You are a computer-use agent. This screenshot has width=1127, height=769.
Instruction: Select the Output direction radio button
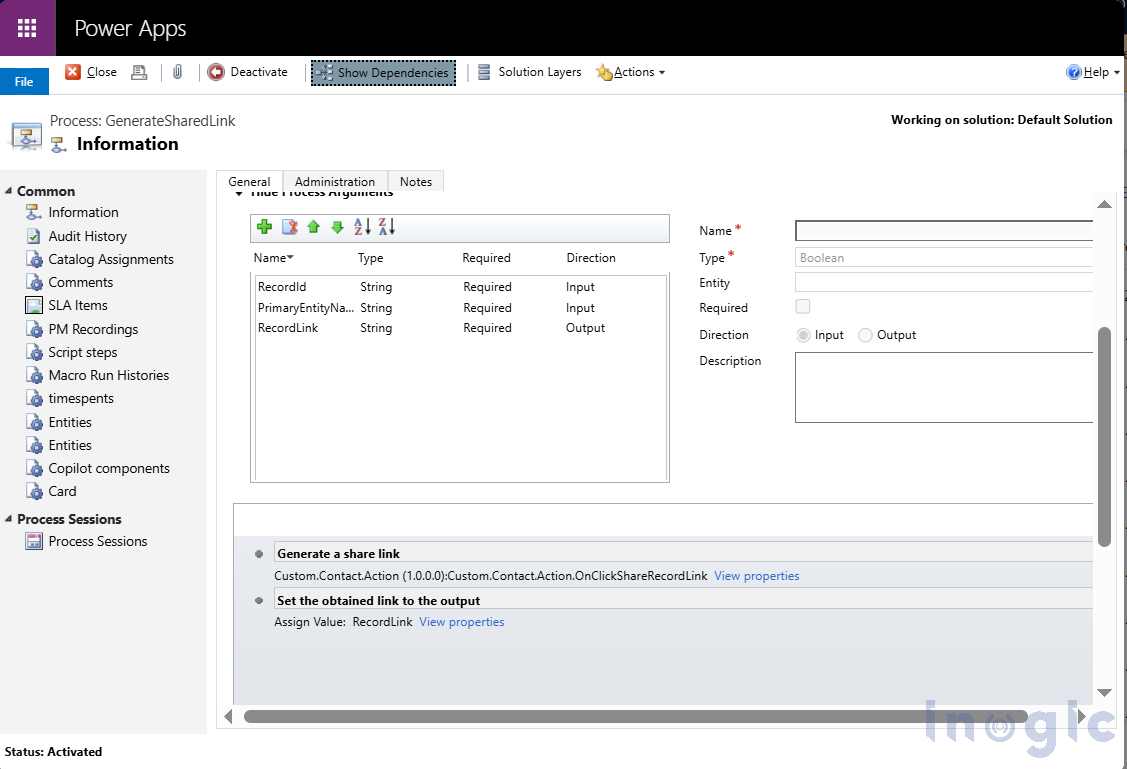tap(865, 335)
